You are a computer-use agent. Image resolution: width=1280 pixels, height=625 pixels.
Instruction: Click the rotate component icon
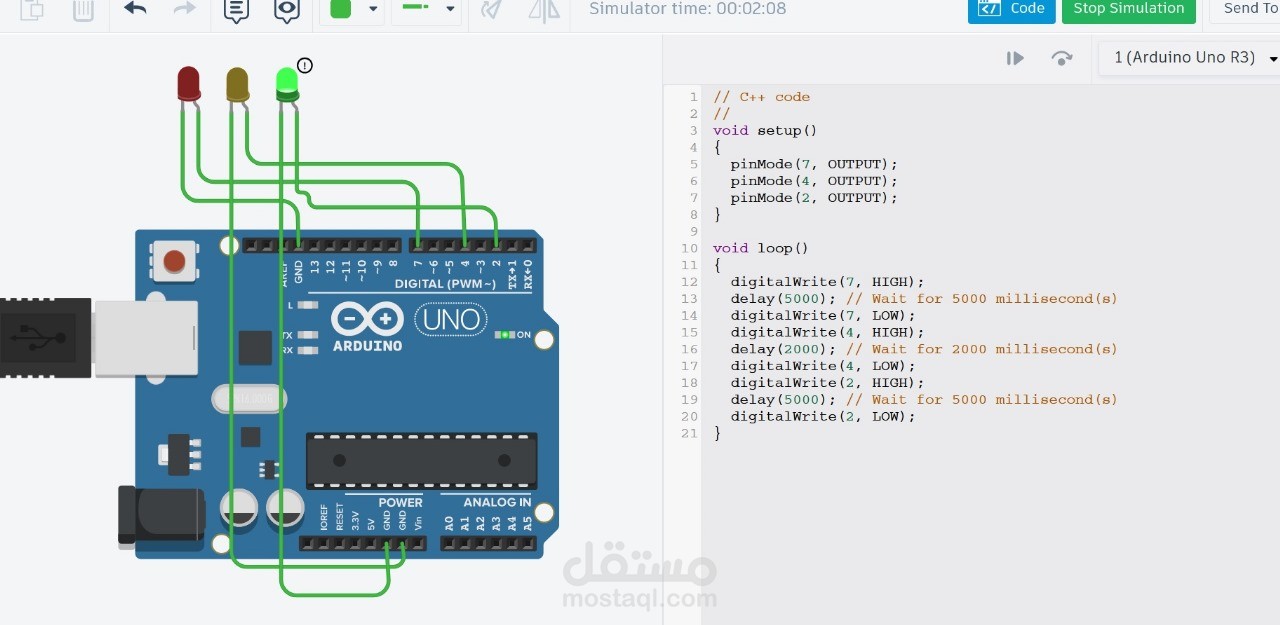491,10
